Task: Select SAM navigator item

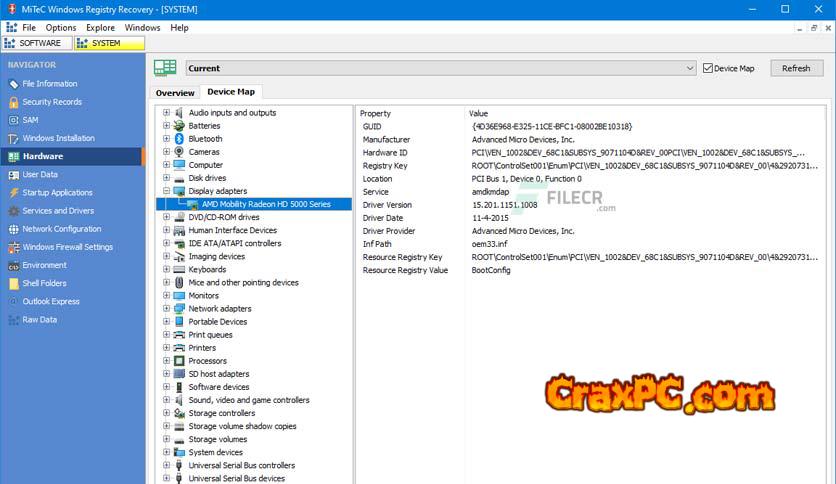Action: (x=30, y=120)
